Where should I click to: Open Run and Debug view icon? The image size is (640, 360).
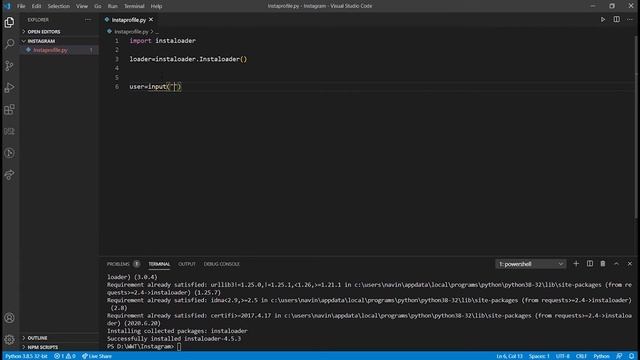coord(9,87)
